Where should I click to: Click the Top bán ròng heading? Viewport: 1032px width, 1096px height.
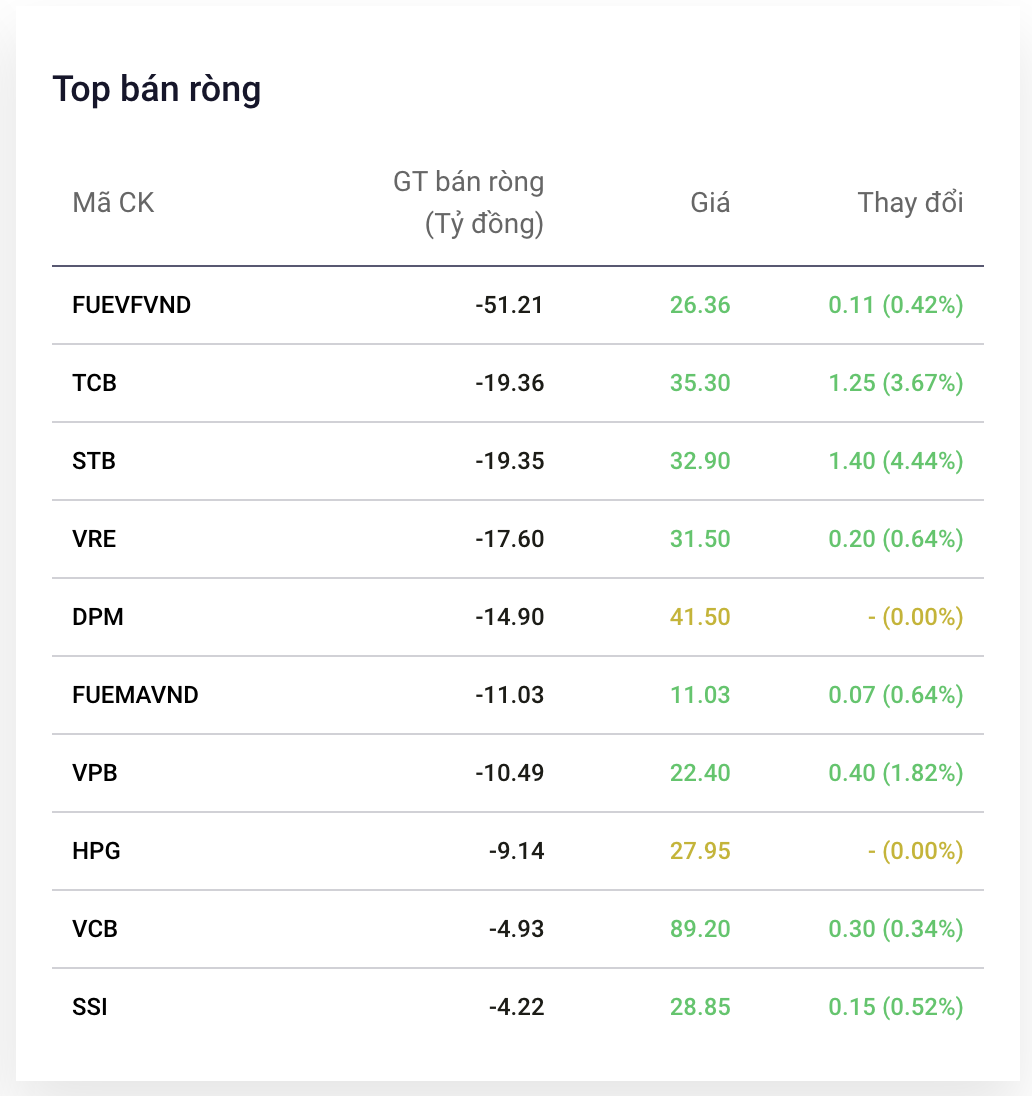pyautogui.click(x=157, y=89)
